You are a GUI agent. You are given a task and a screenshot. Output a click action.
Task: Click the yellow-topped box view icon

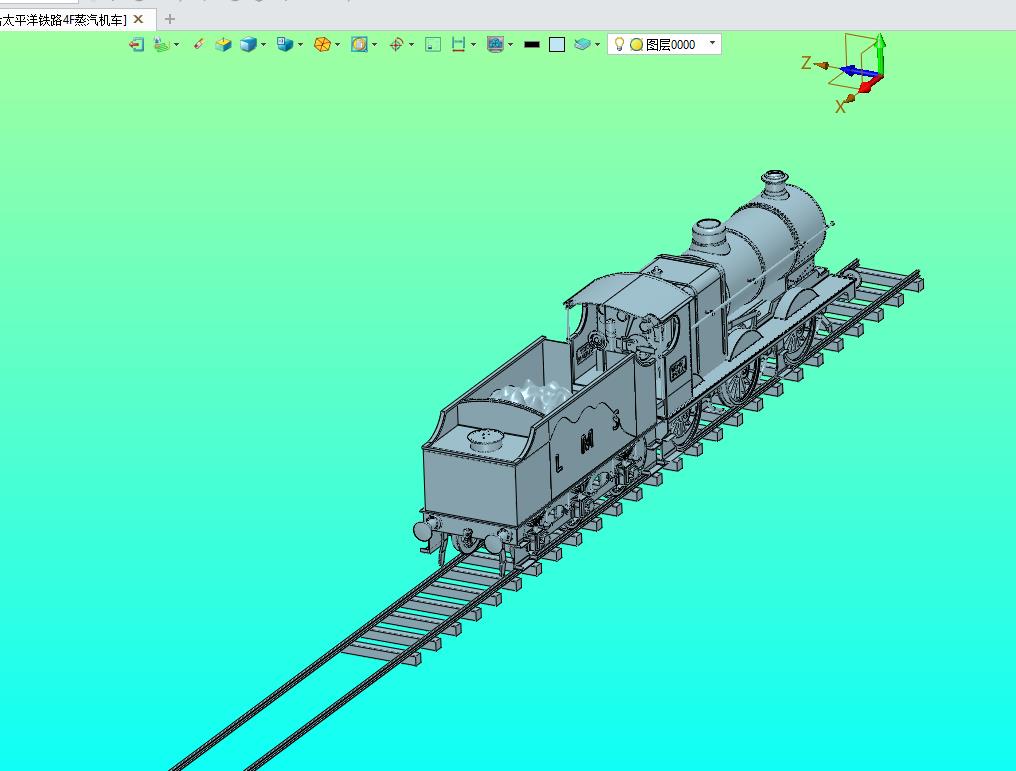click(x=224, y=44)
